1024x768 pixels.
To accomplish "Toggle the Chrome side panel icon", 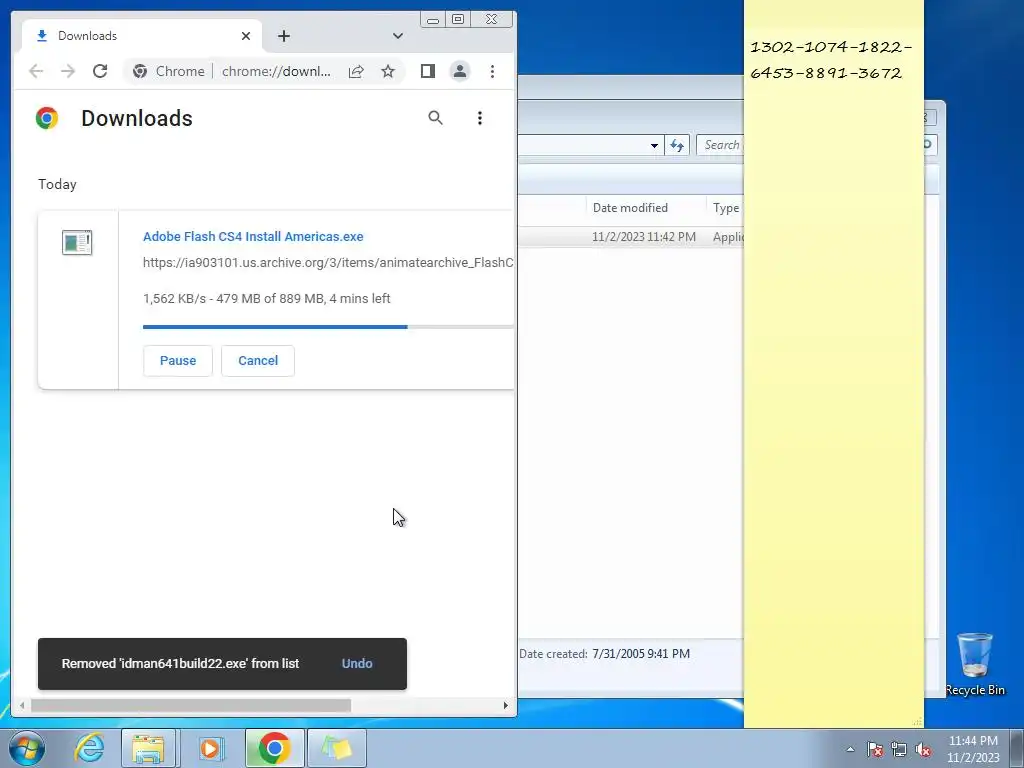I will pyautogui.click(x=428, y=71).
